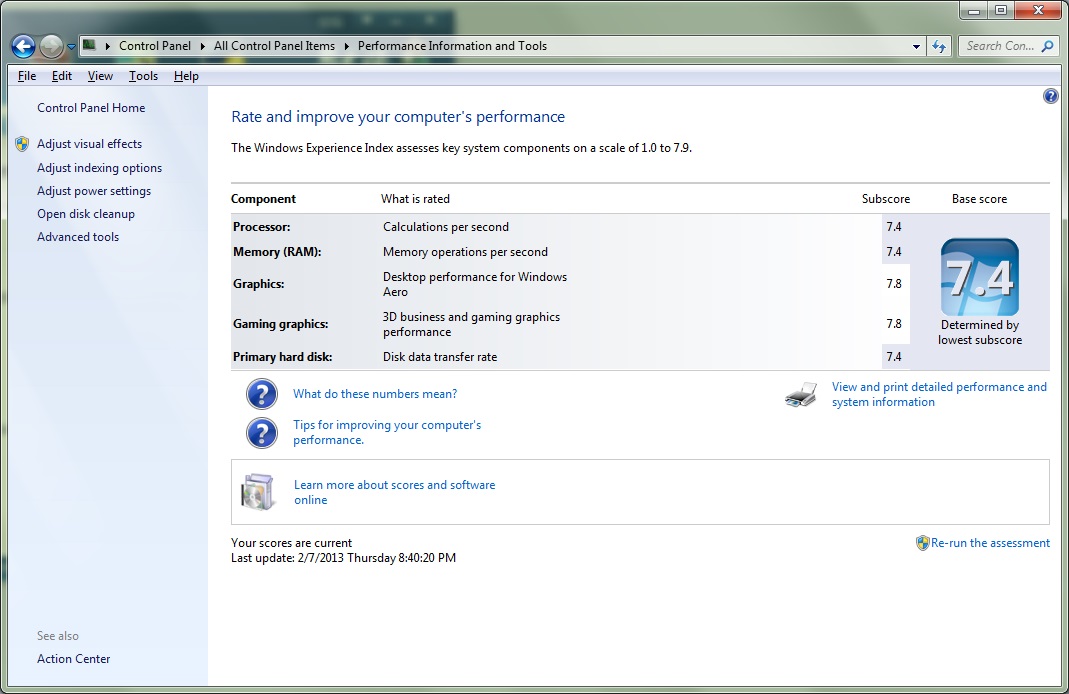The width and height of the screenshot is (1069, 694).
Task: Click the Forward navigation arrow button
Action: click(x=51, y=46)
